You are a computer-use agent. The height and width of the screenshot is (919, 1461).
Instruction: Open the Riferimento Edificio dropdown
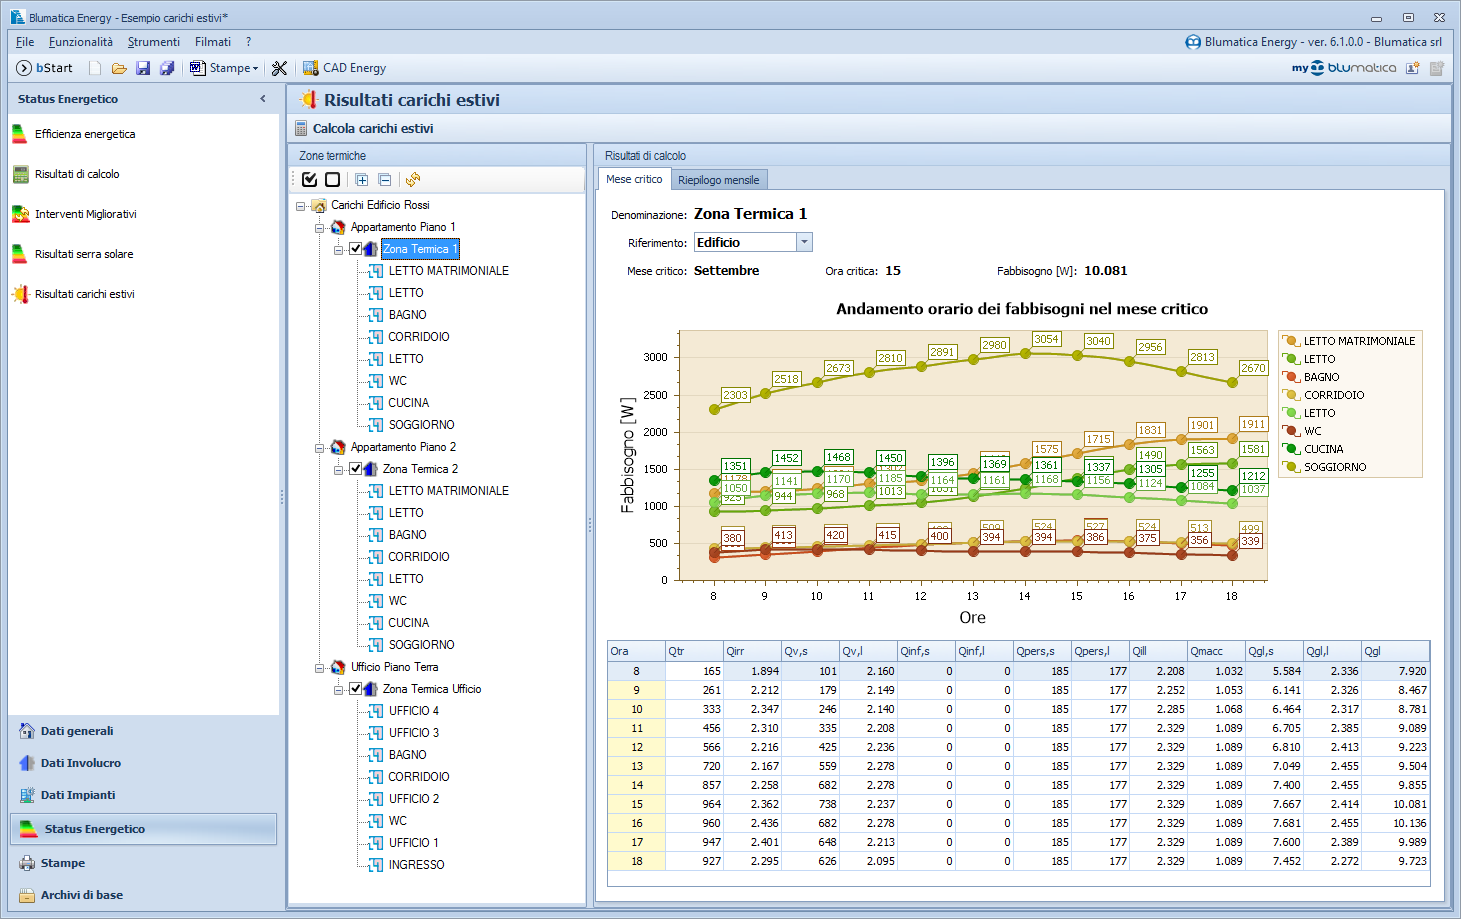pyautogui.click(x=804, y=242)
